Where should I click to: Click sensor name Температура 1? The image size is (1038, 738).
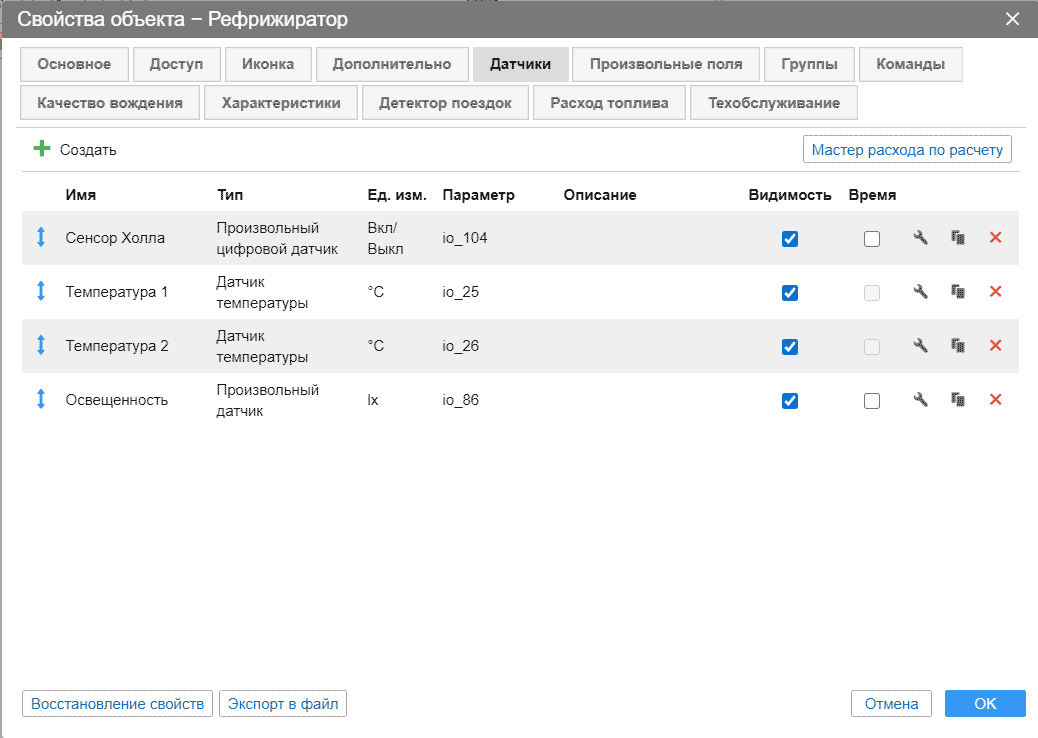point(117,292)
